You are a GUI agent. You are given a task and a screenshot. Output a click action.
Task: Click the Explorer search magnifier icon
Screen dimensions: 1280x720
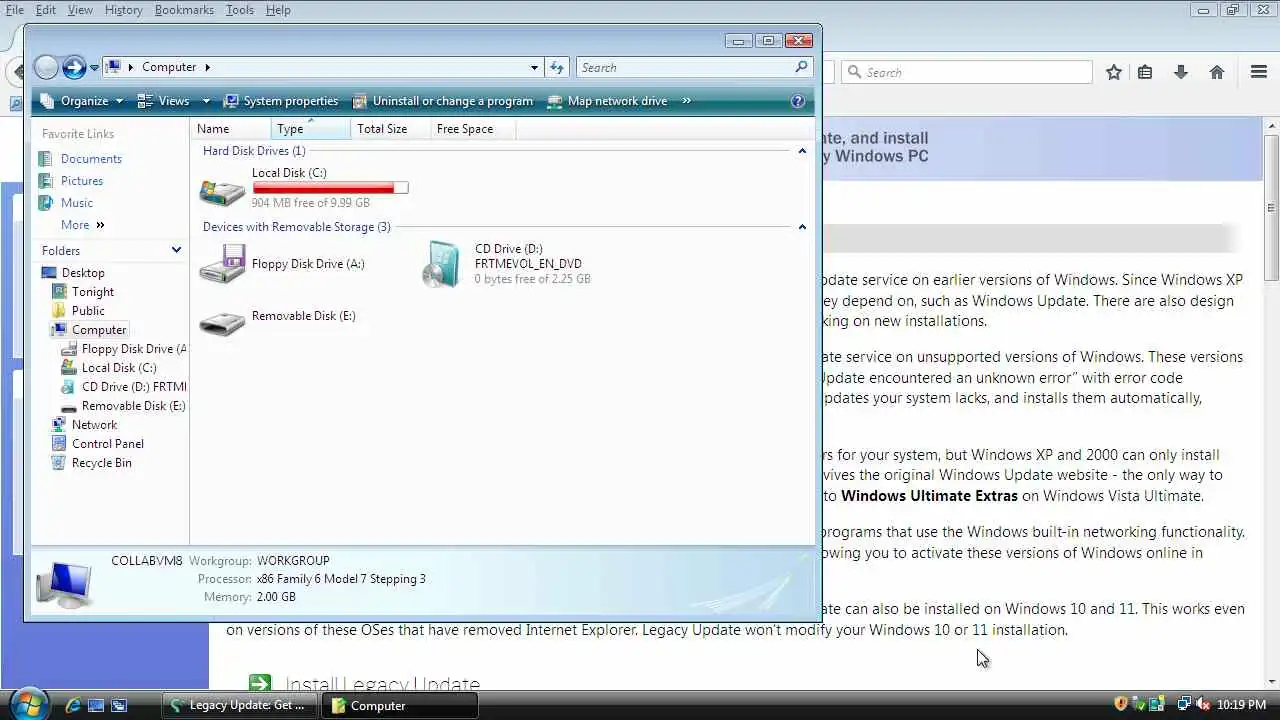pyautogui.click(x=801, y=67)
